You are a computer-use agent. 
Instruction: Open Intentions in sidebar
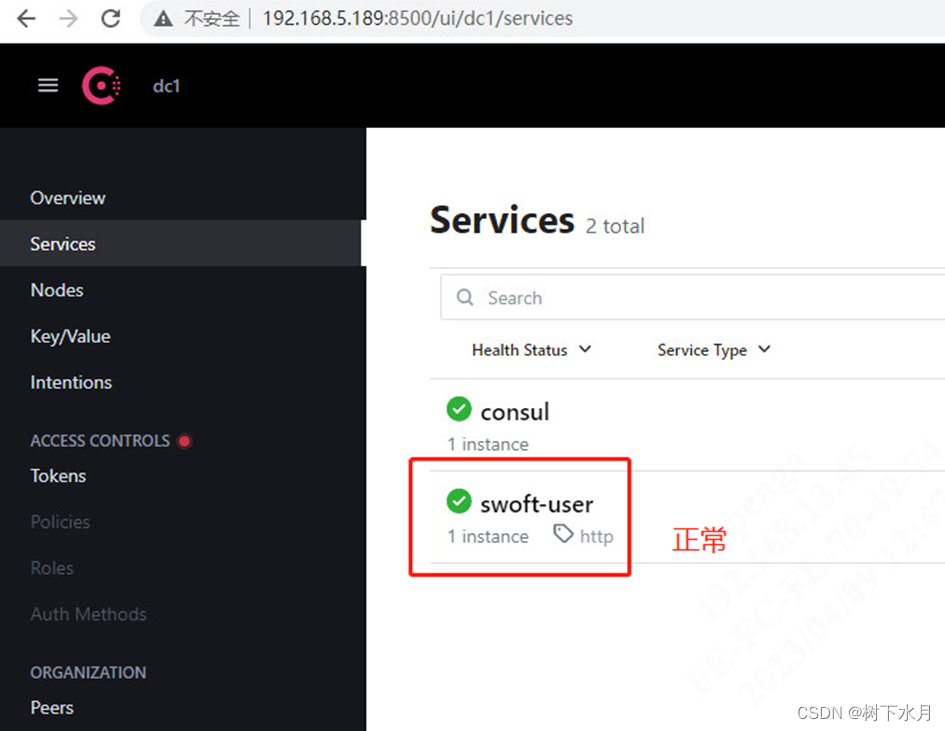[x=71, y=383]
